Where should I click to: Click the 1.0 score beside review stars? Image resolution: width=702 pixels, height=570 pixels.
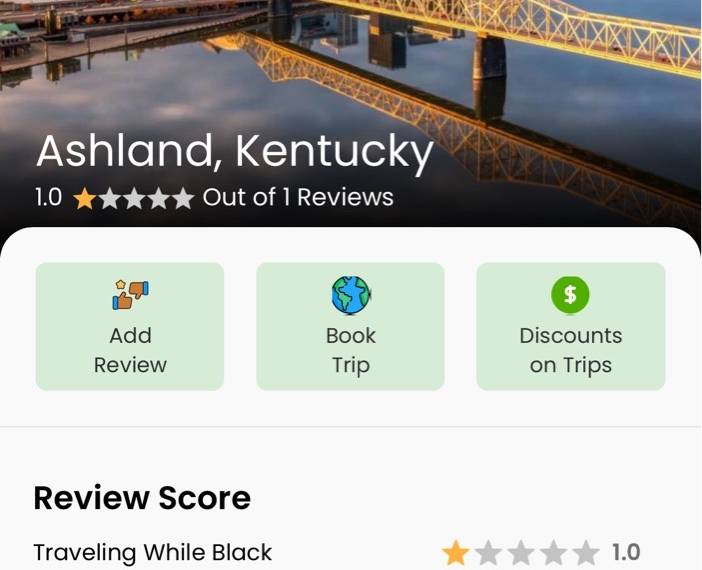pyautogui.click(x=626, y=553)
